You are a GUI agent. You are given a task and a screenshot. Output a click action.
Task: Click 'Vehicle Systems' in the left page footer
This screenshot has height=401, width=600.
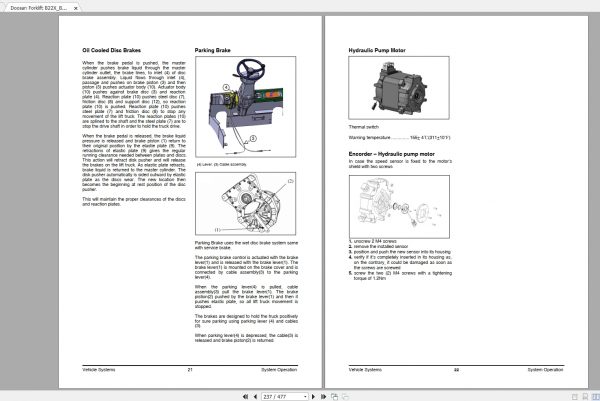[x=98, y=370]
